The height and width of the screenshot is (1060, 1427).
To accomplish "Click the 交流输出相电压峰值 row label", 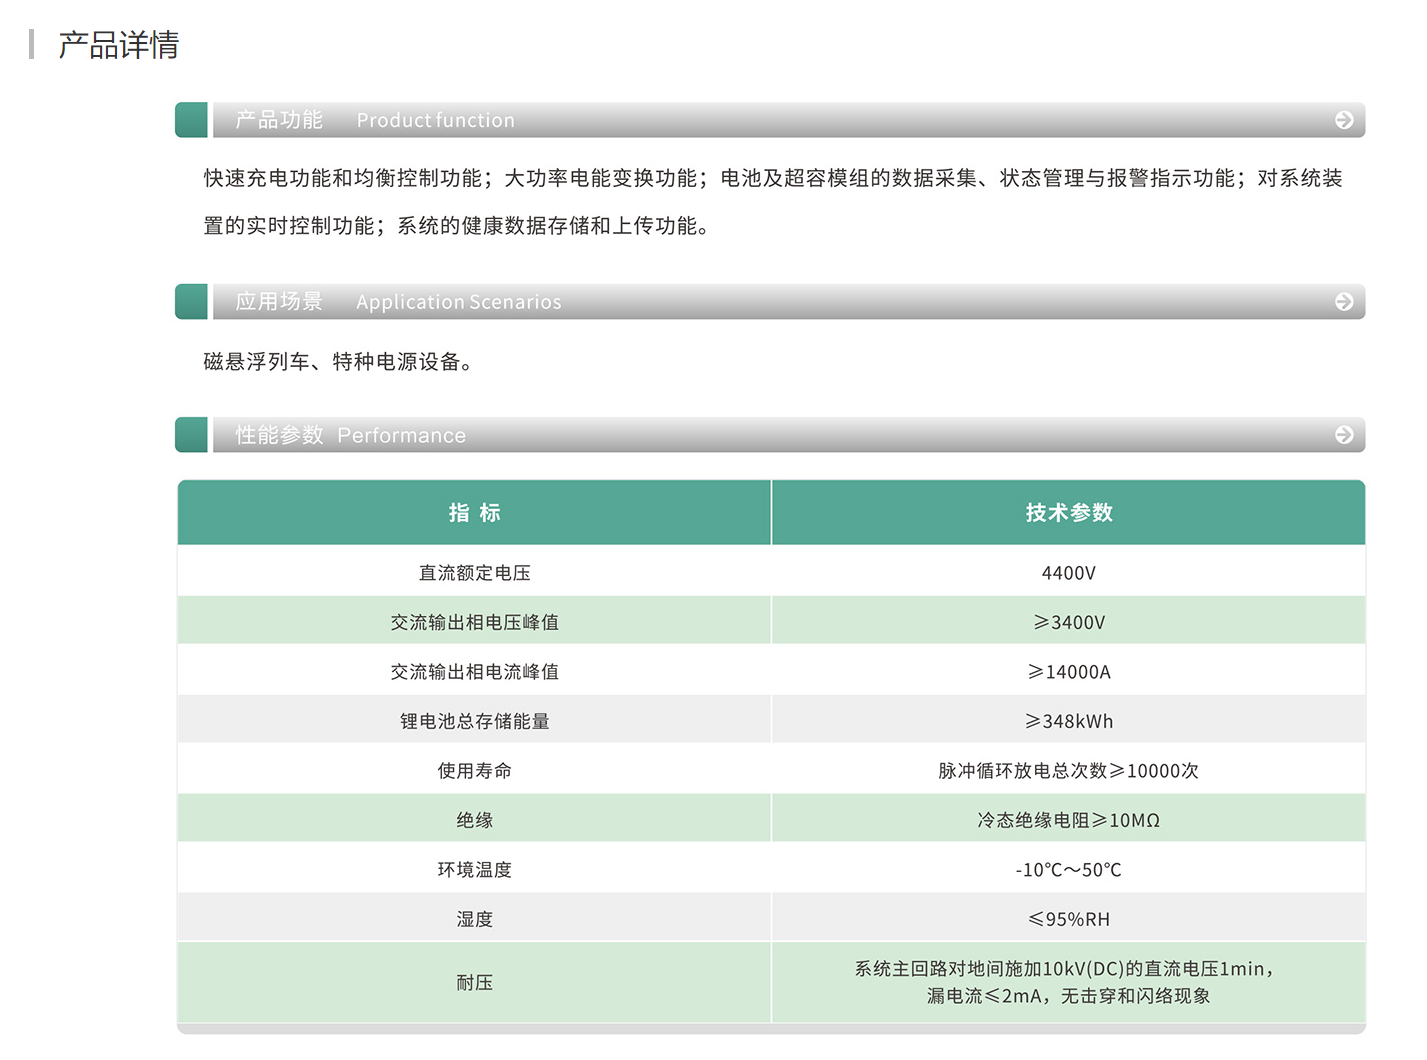I will [474, 622].
